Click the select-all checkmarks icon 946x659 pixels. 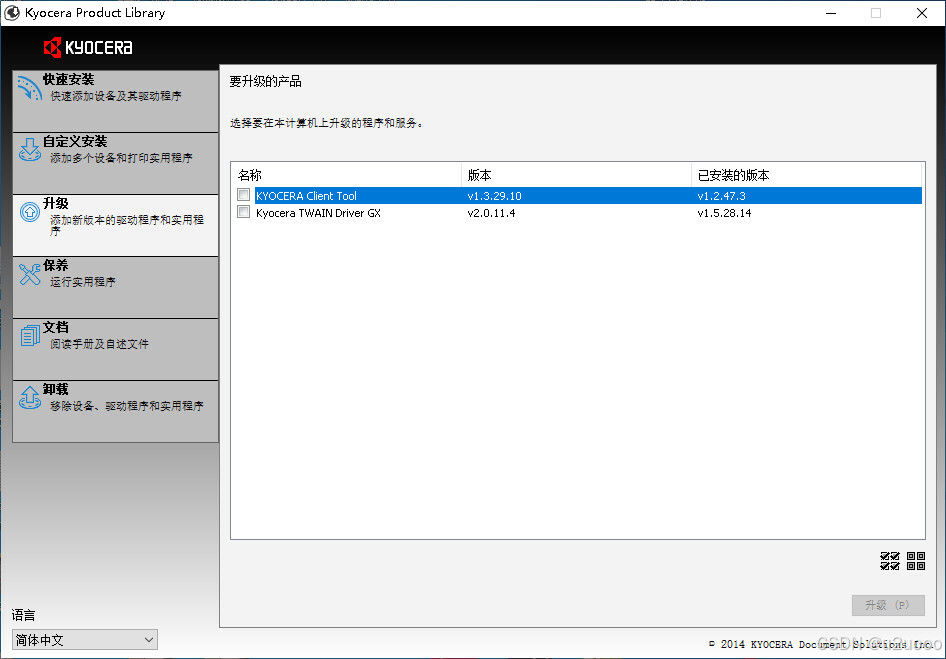[x=890, y=561]
